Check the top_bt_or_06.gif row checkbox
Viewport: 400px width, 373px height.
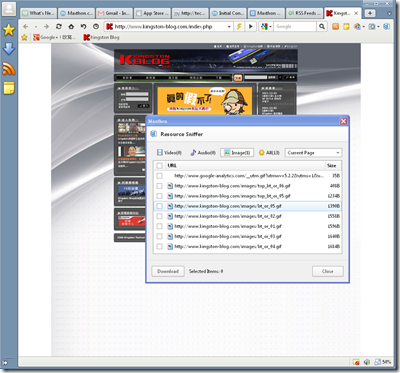(x=159, y=186)
